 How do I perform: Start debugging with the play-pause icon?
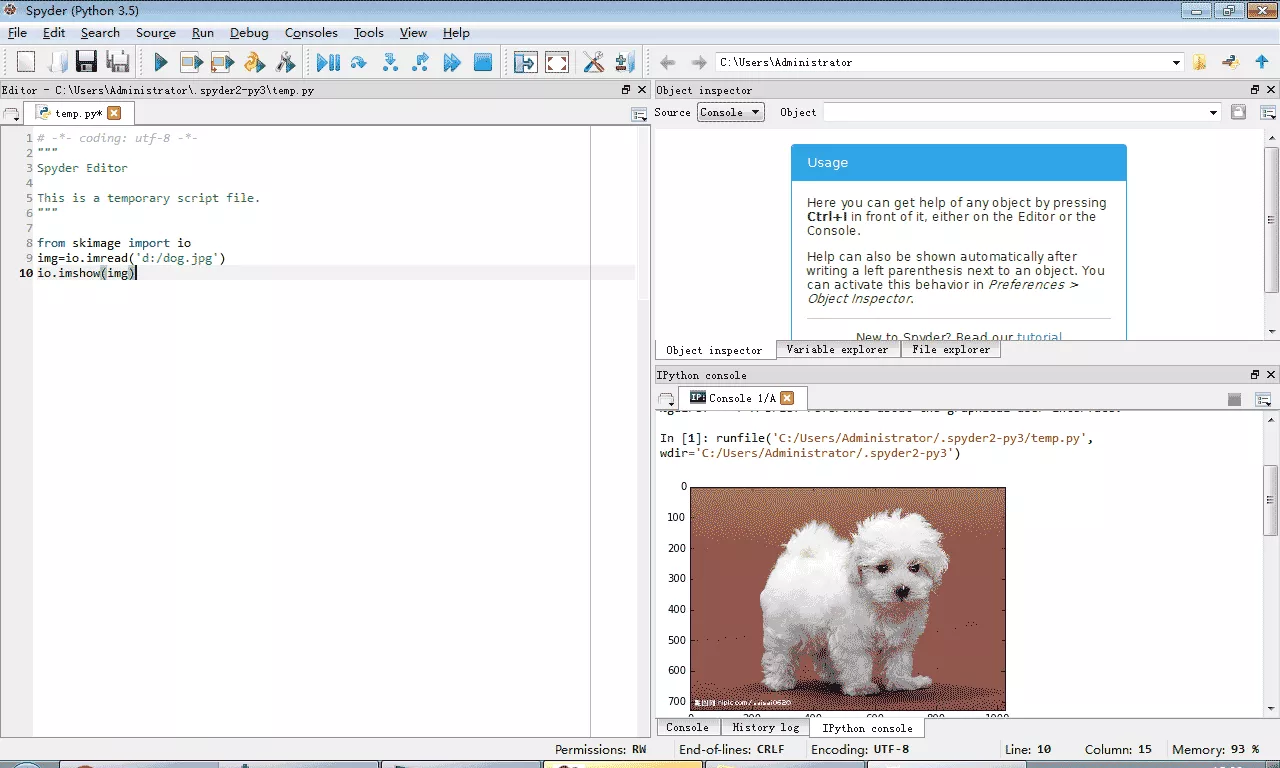328,63
